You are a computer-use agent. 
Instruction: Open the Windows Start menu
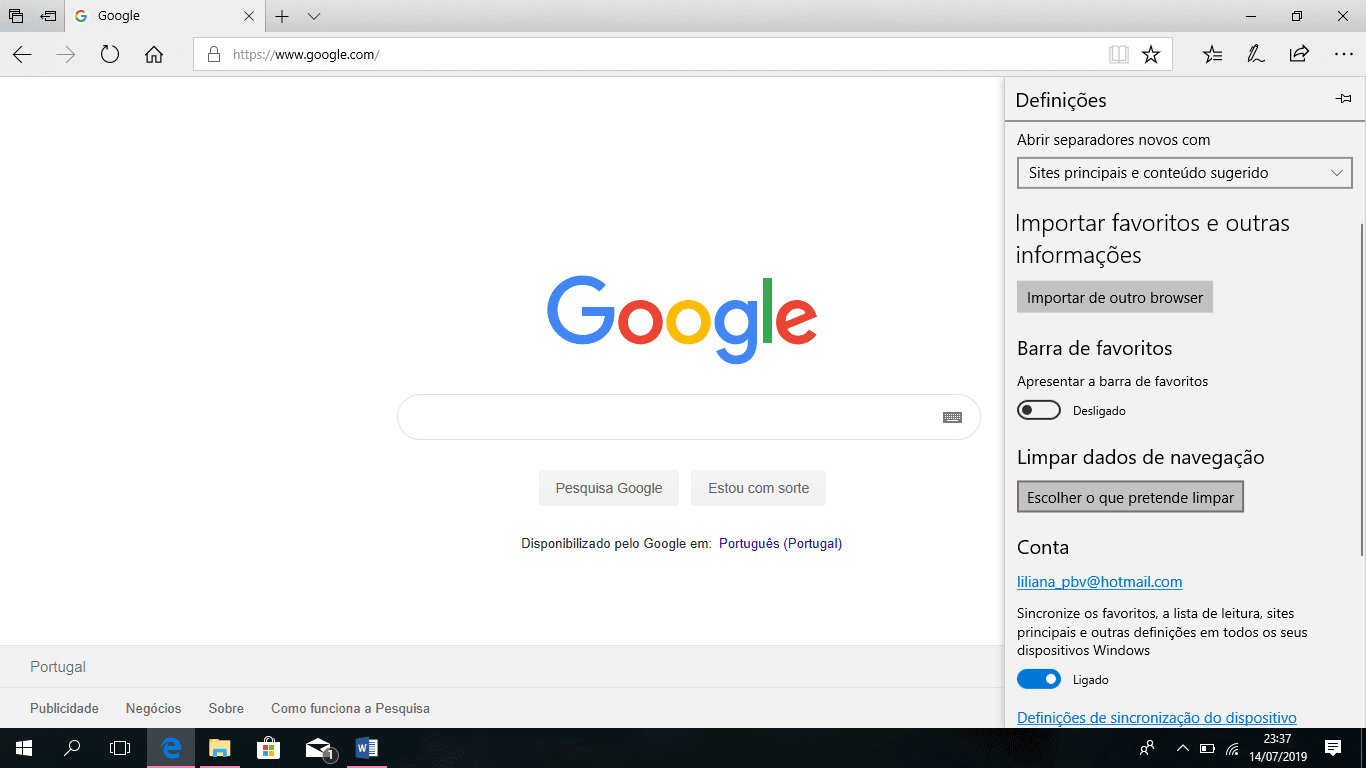21,748
